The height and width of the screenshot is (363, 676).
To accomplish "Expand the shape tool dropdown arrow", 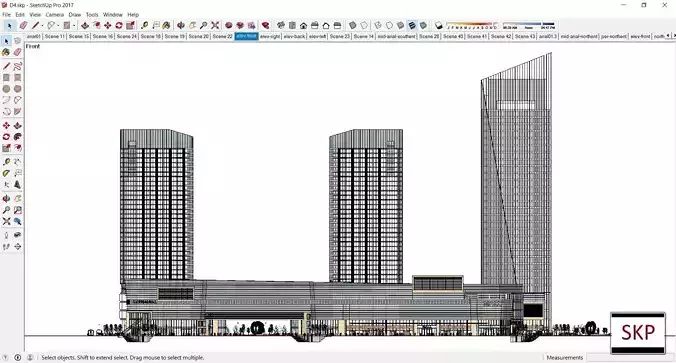I will pyautogui.click(x=74, y=26).
